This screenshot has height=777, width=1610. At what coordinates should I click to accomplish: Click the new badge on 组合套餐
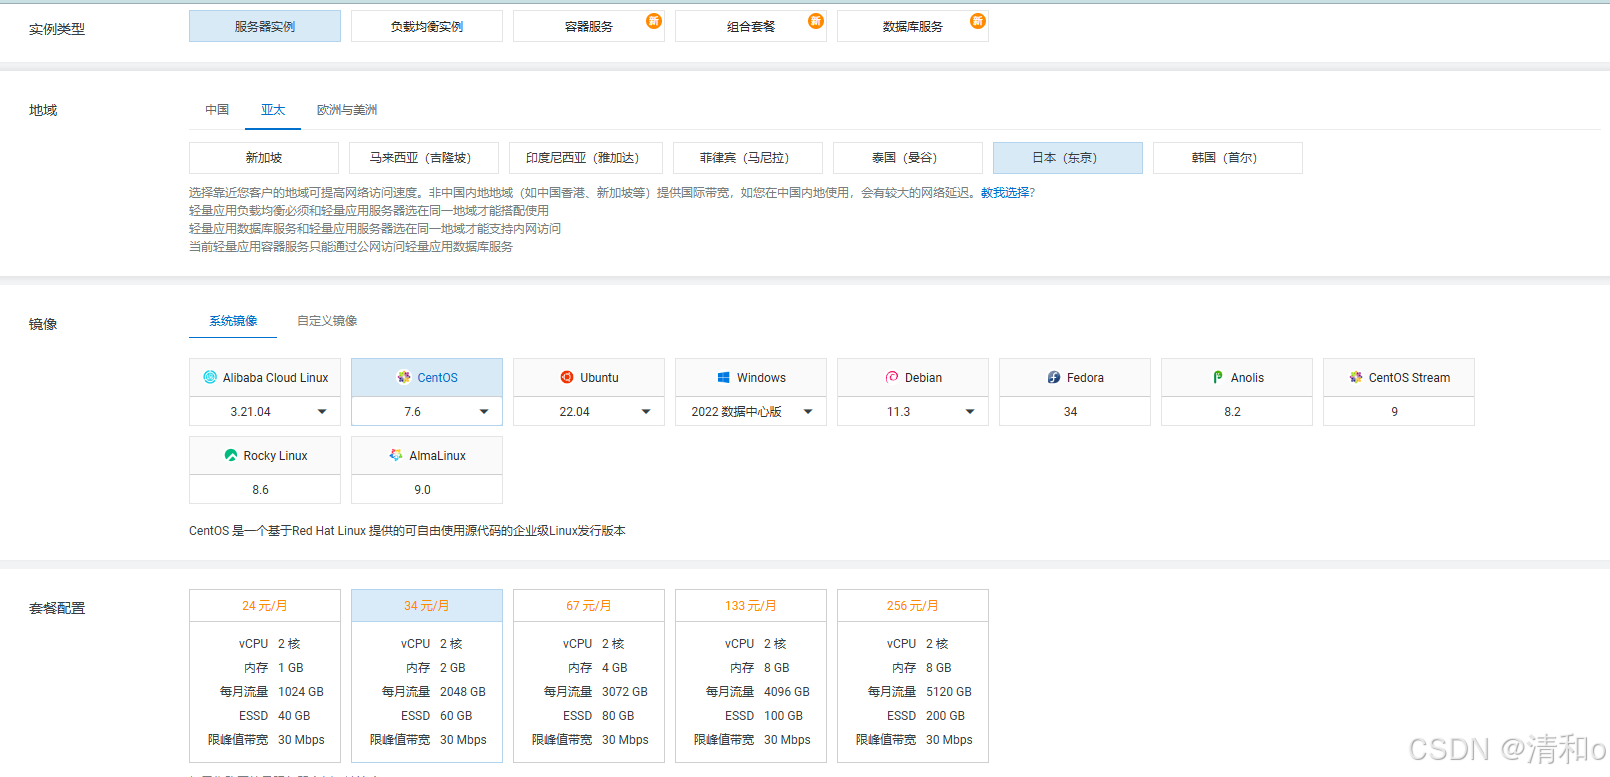point(816,21)
